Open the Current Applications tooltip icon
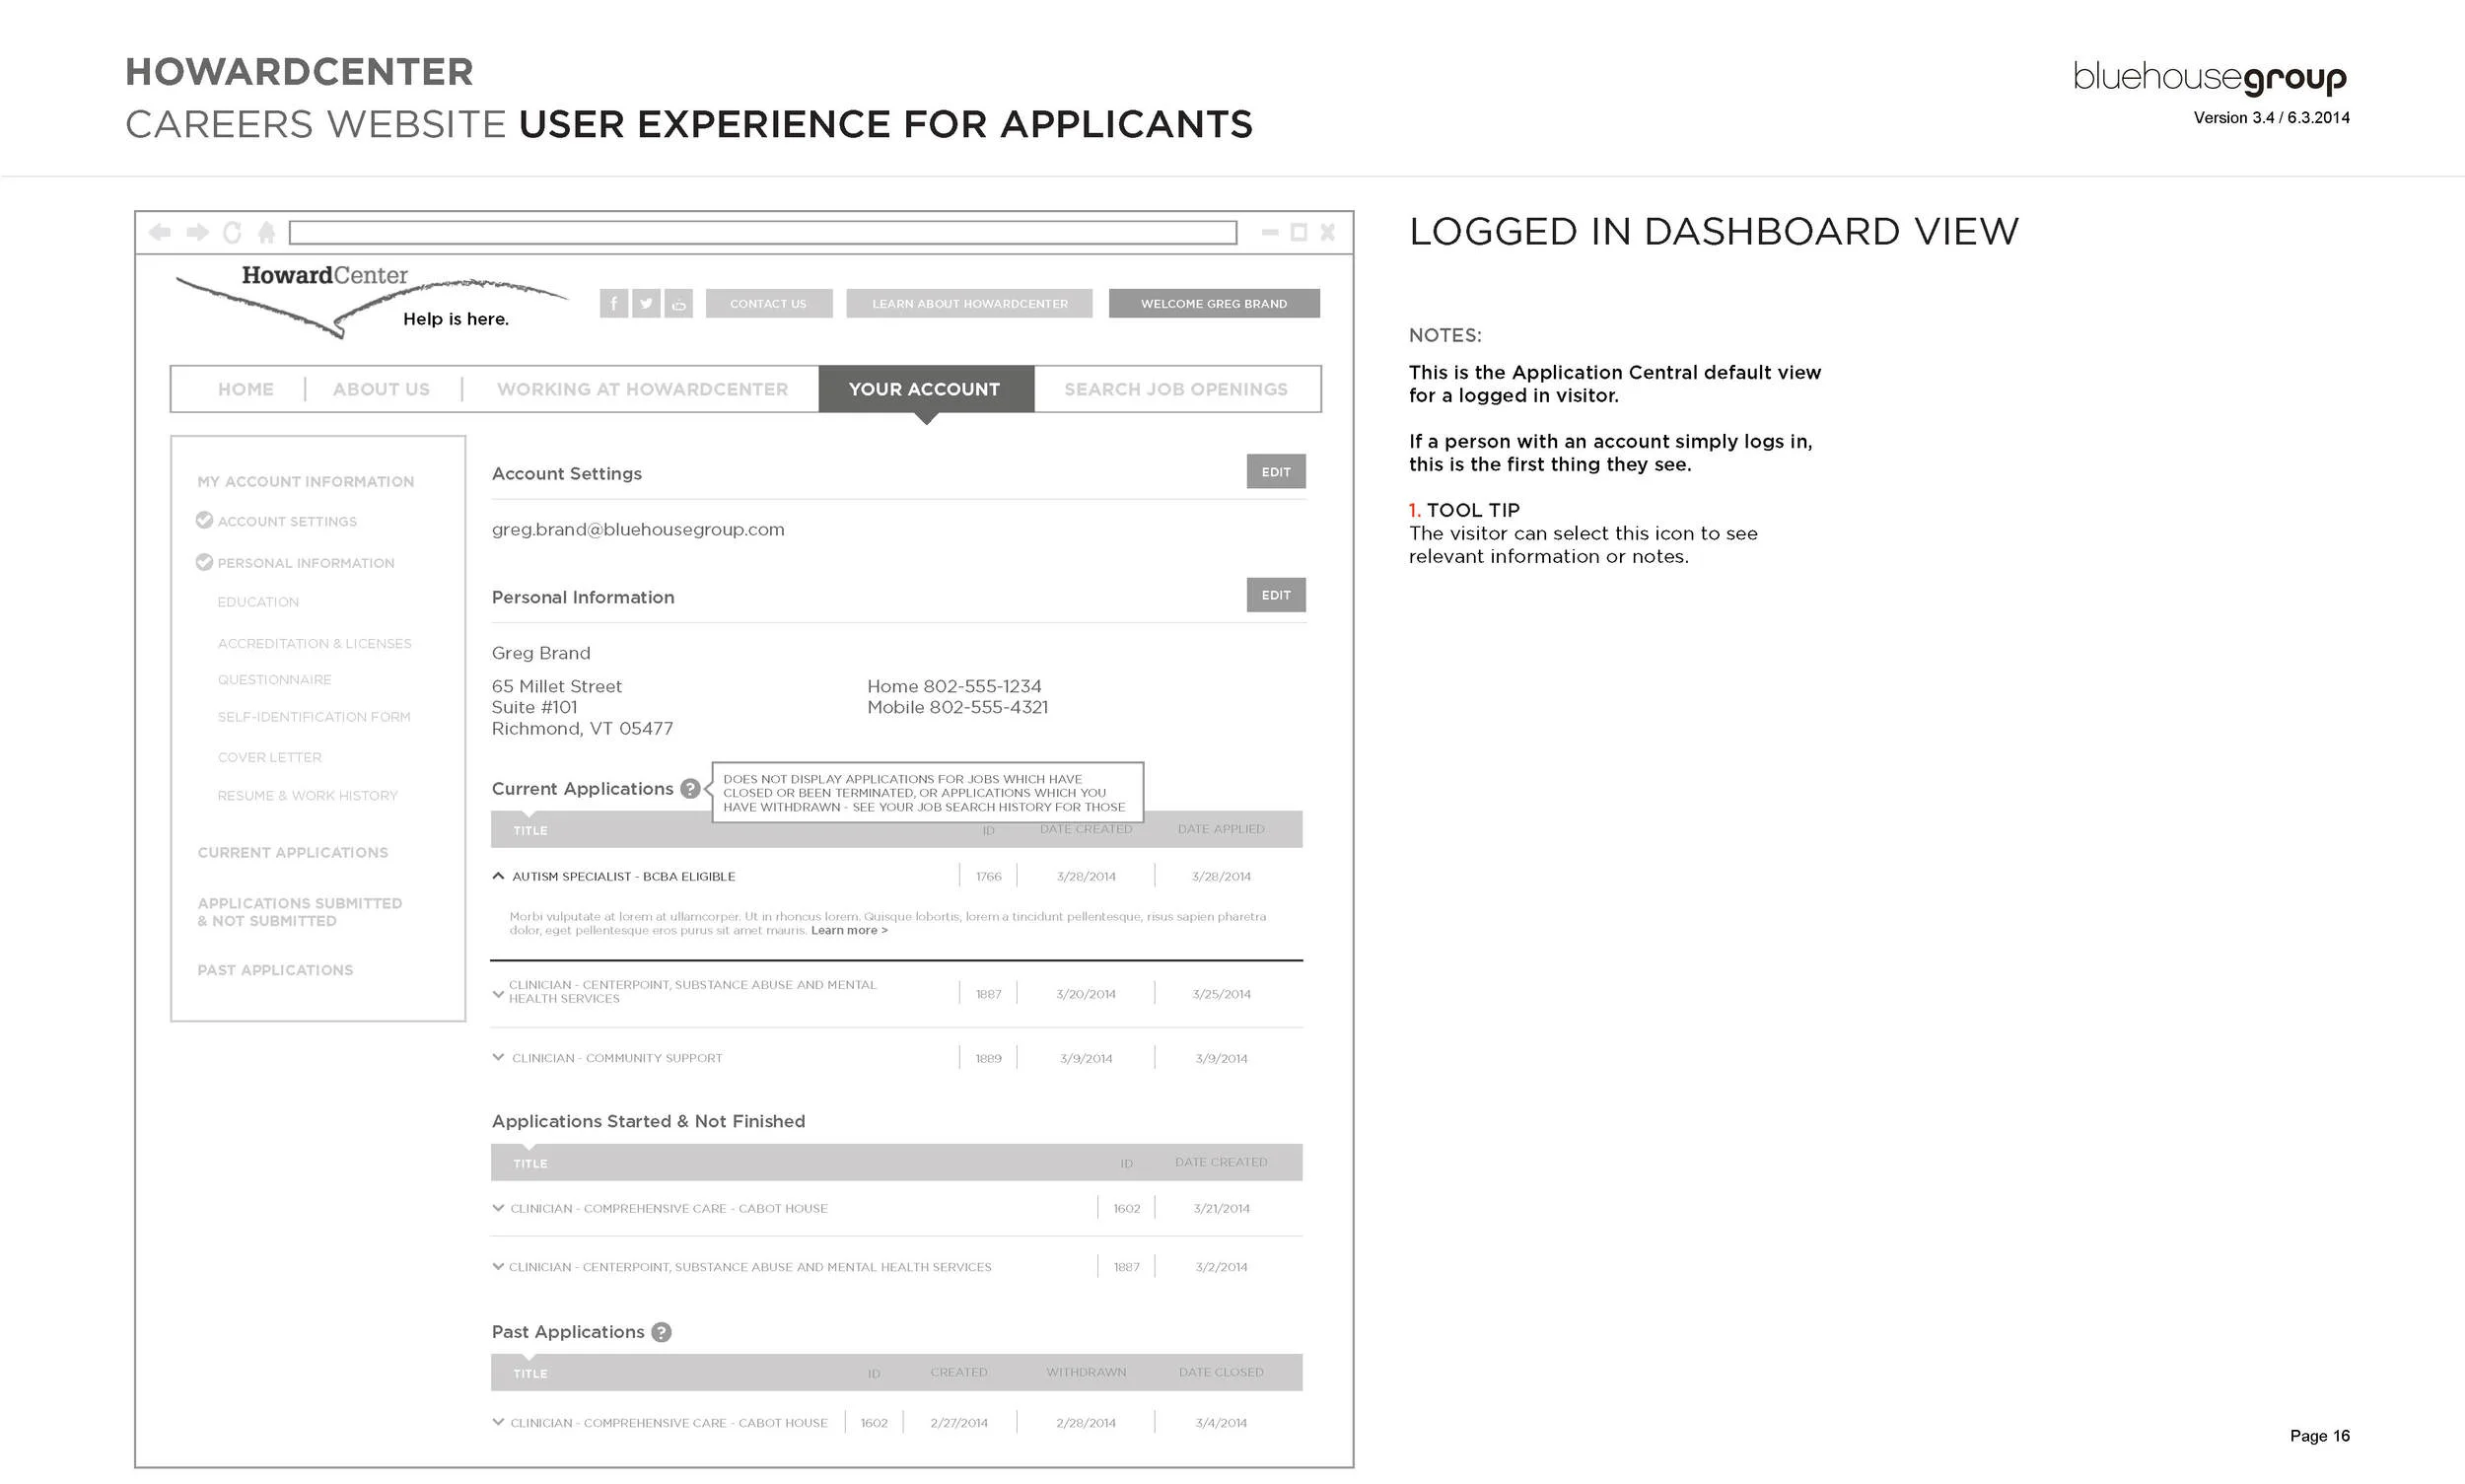Viewport: 2465px width, 1484px height. click(690, 789)
